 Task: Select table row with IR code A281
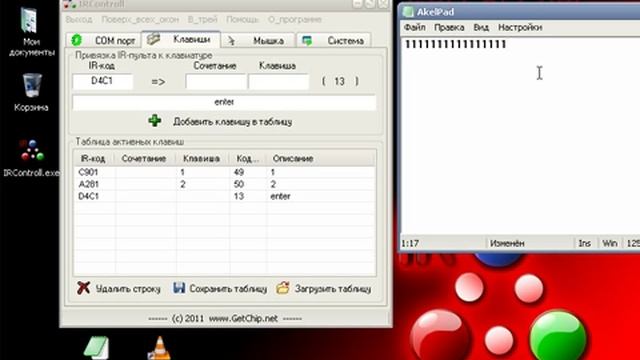pyautogui.click(x=224, y=184)
